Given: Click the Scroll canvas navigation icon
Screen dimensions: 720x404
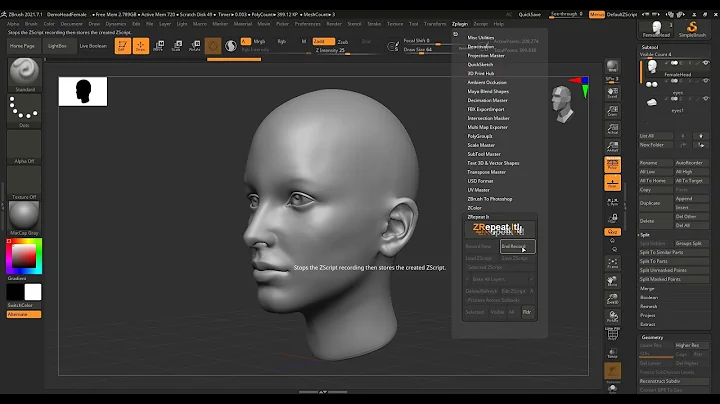Looking at the screenshot, I should pyautogui.click(x=612, y=93).
